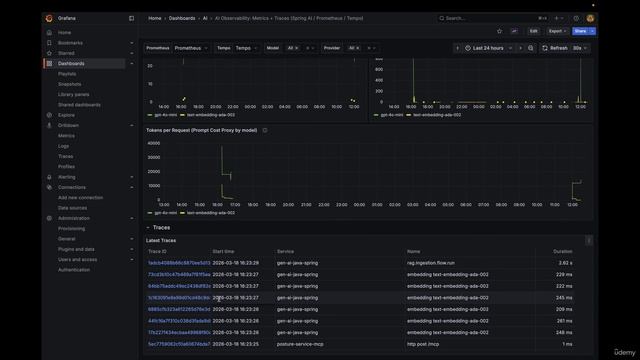Viewport: 640px width, 360px height.
Task: Open the Export dropdown
Action: [x=557, y=31]
